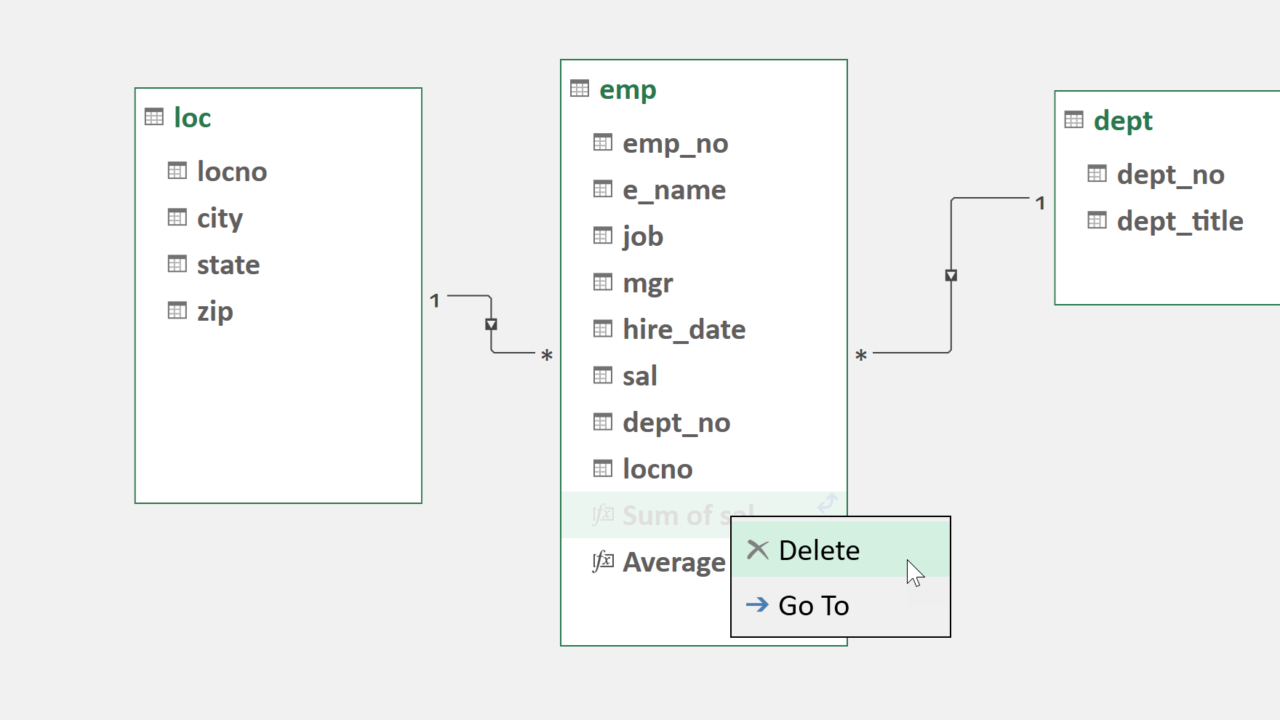Image resolution: width=1280 pixels, height=720 pixels.
Task: Choose Delete from the context menu
Action: [x=818, y=550]
